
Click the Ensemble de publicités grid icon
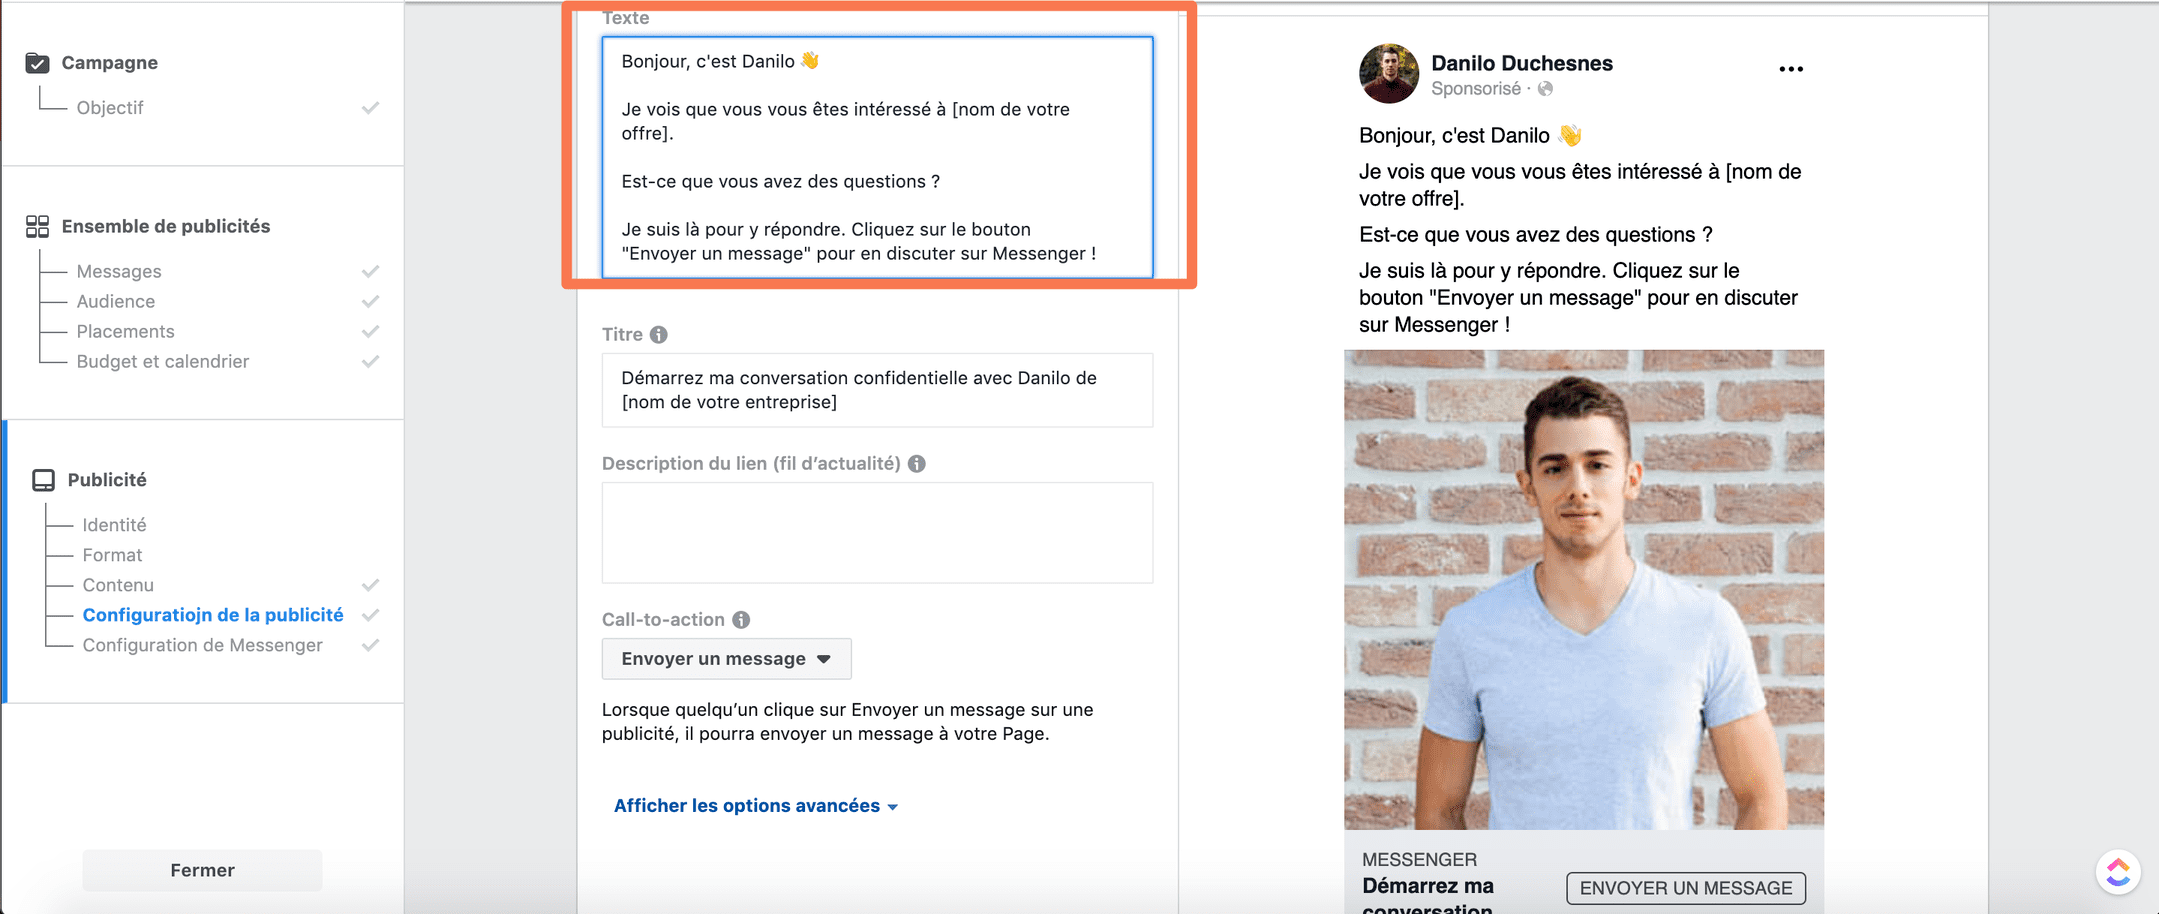[x=37, y=226]
